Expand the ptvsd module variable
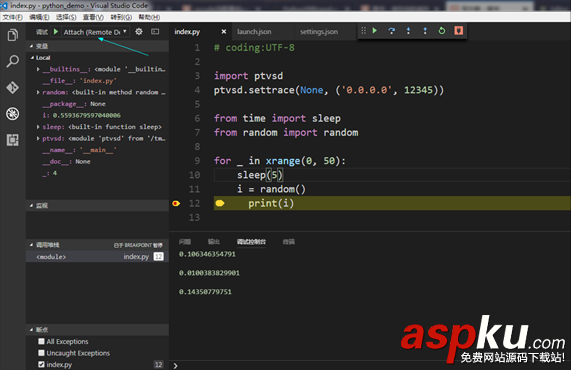The image size is (571, 370). pos(38,138)
